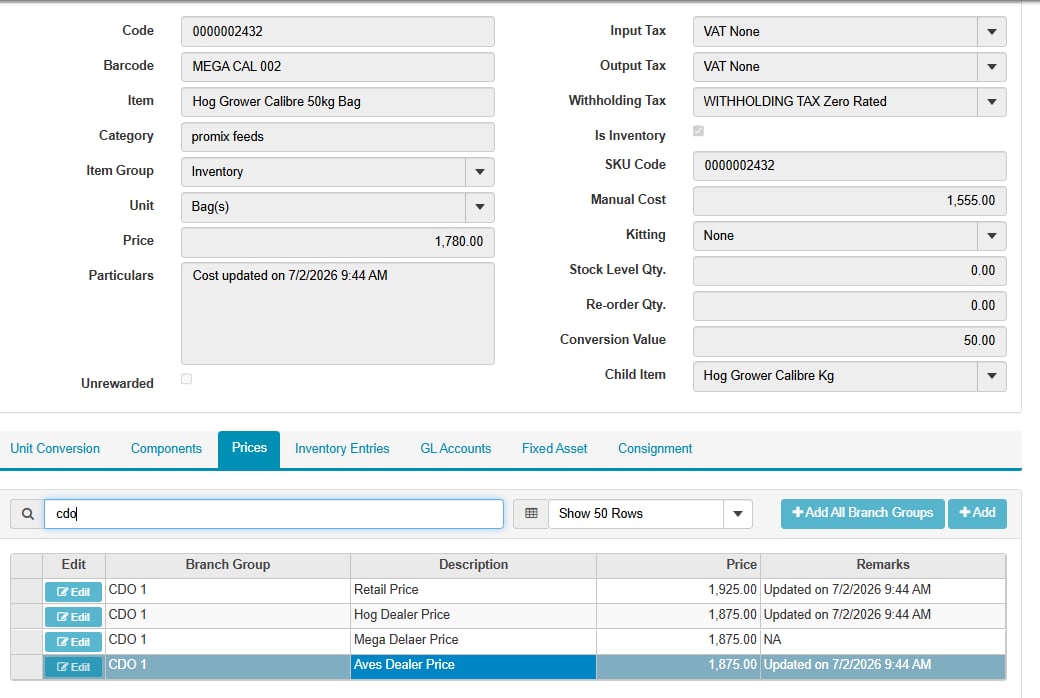This screenshot has height=698, width=1040.
Task: Click the Add button
Action: pyautogui.click(x=977, y=514)
